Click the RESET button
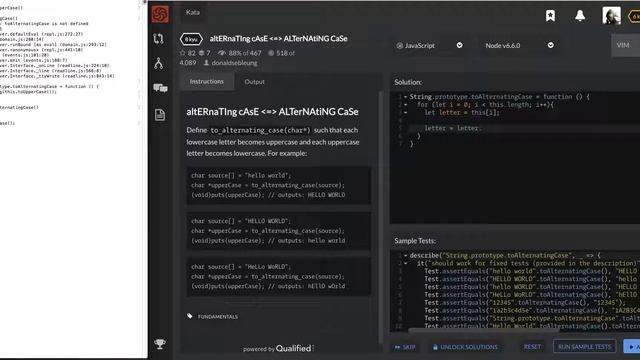 coord(532,347)
